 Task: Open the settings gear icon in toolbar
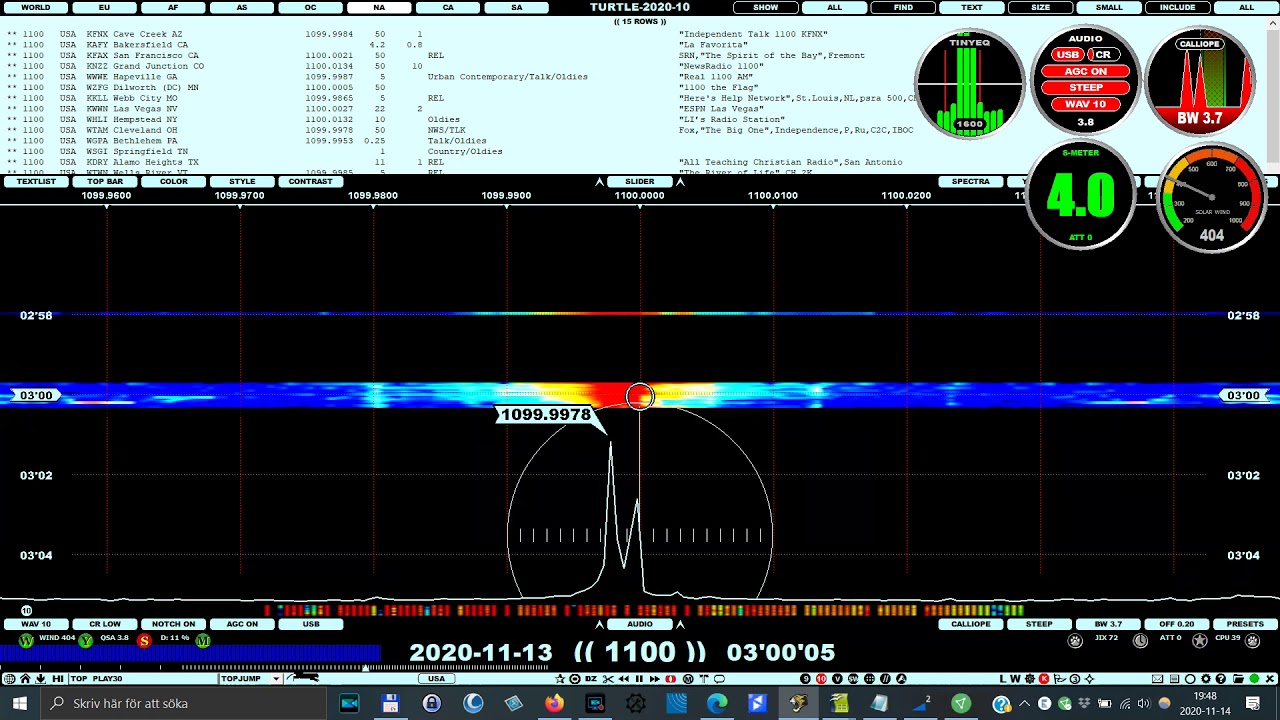1205,679
